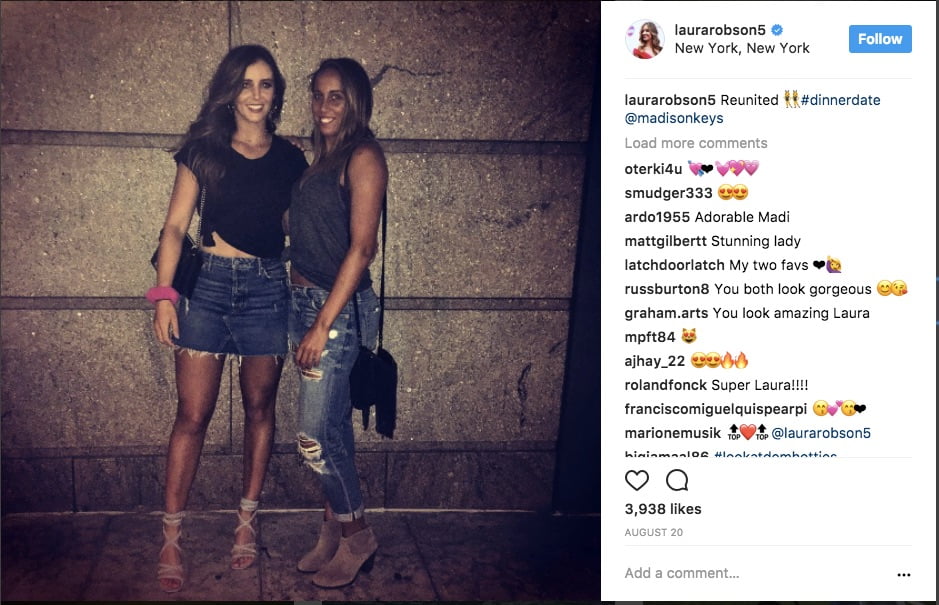Open commenter oterki4u's profile
This screenshot has width=939, height=605.
pyautogui.click(x=653, y=169)
